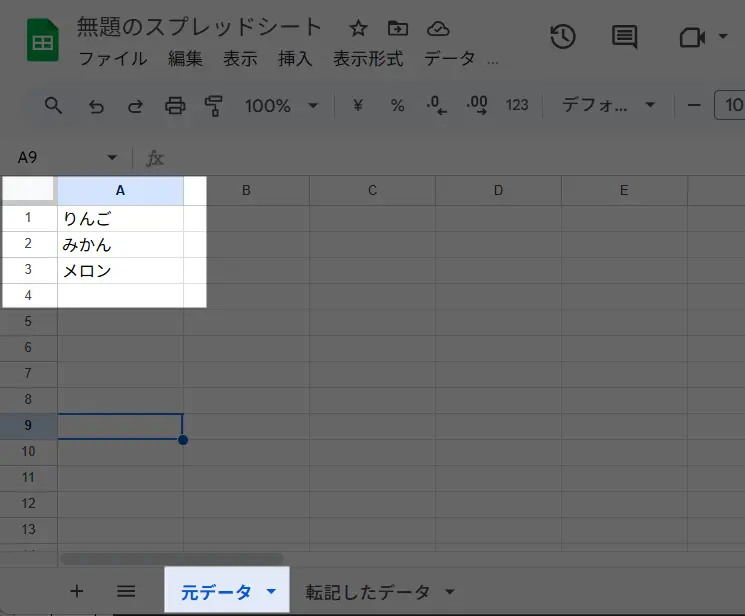745x616 pixels.
Task: Select cell A1 containing りんご
Action: tap(120, 218)
